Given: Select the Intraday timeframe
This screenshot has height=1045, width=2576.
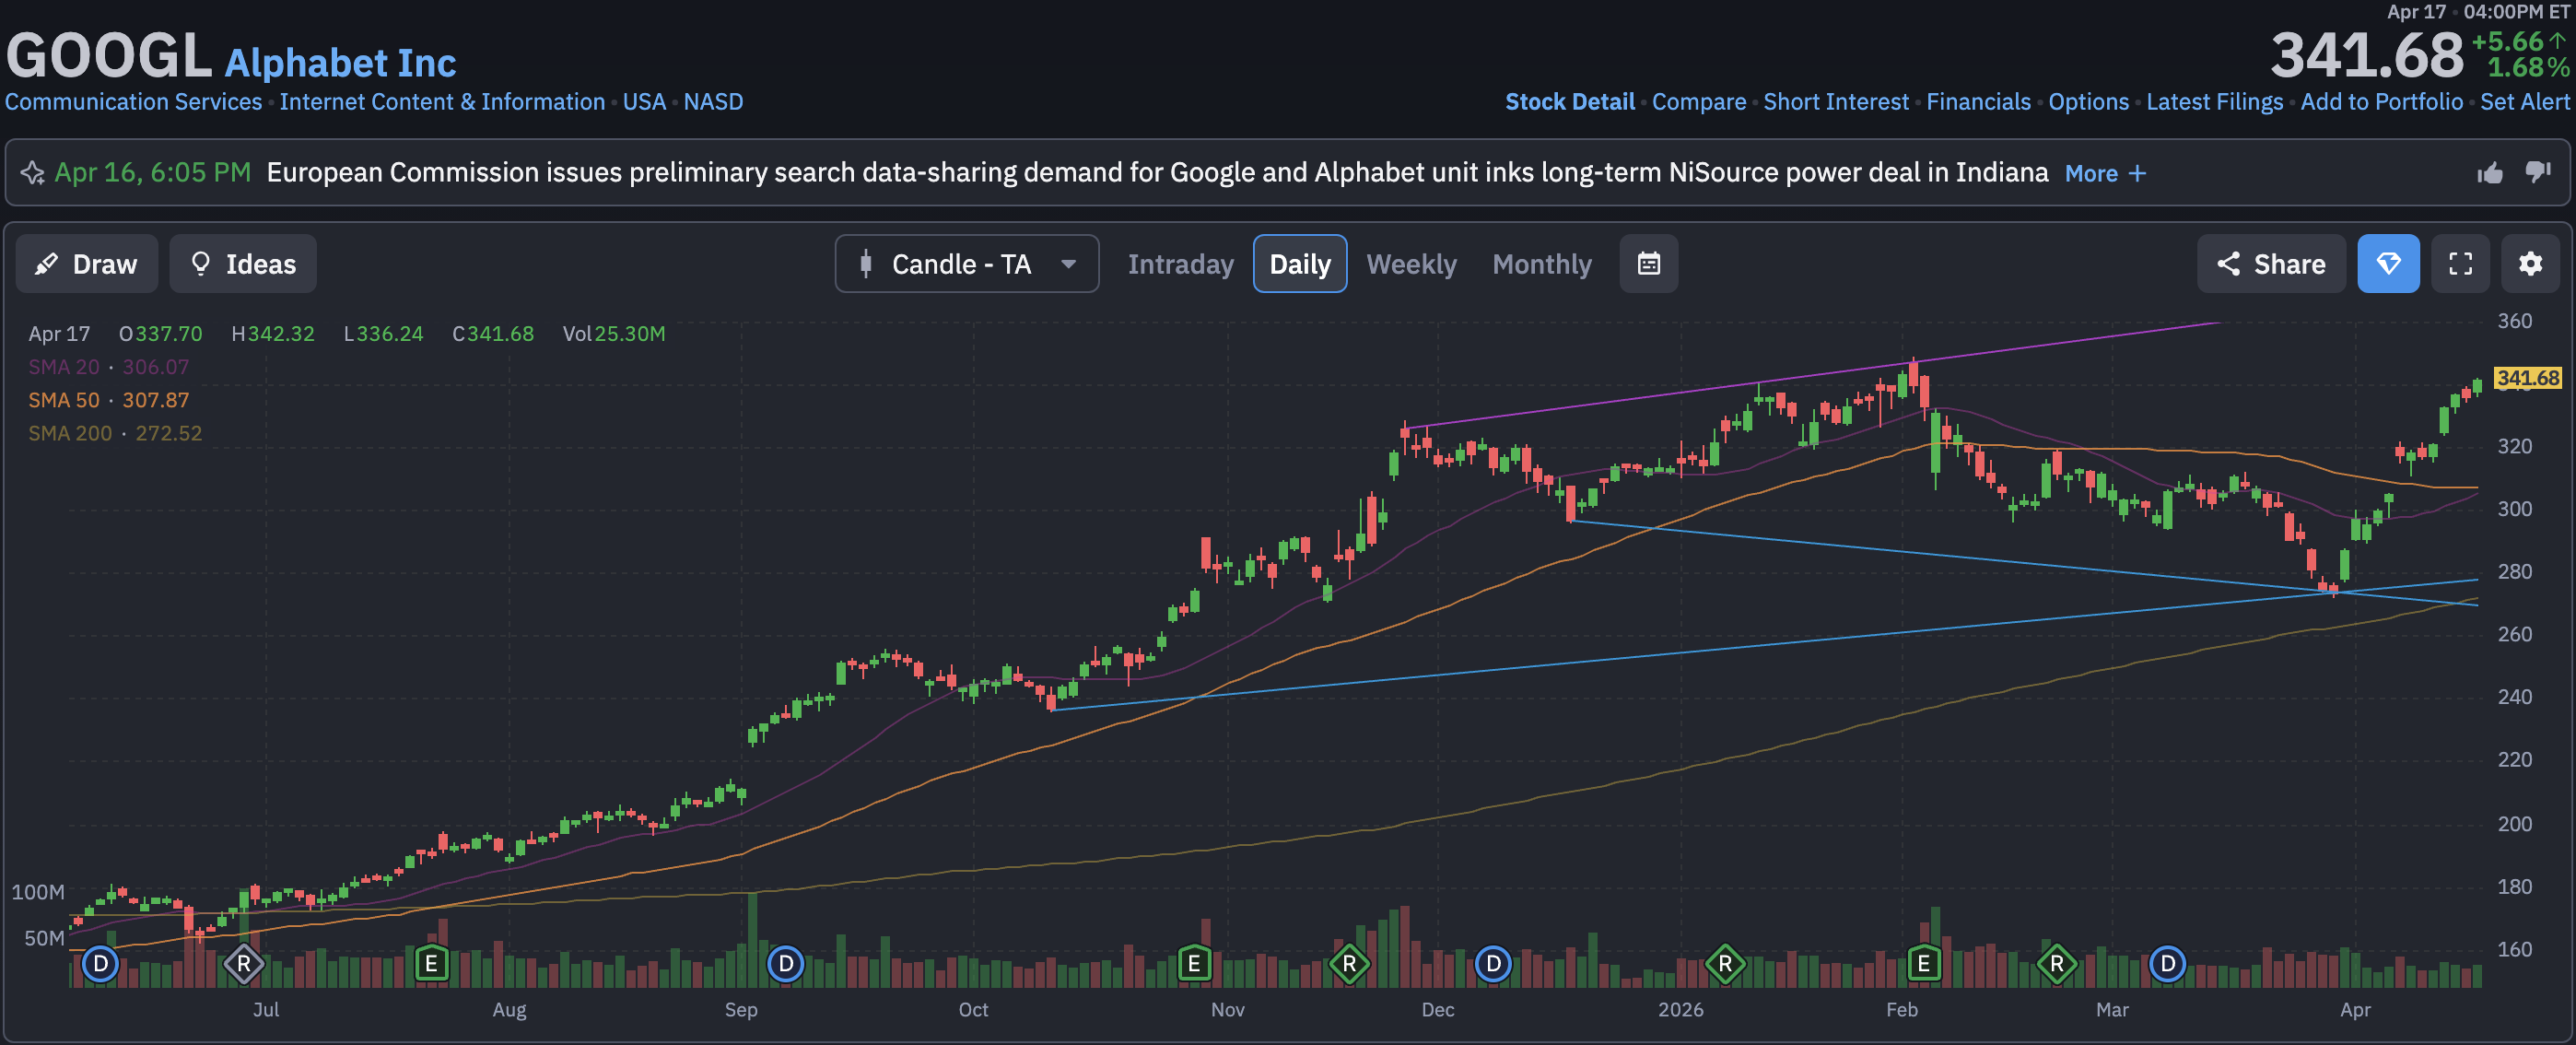Looking at the screenshot, I should [x=1180, y=264].
